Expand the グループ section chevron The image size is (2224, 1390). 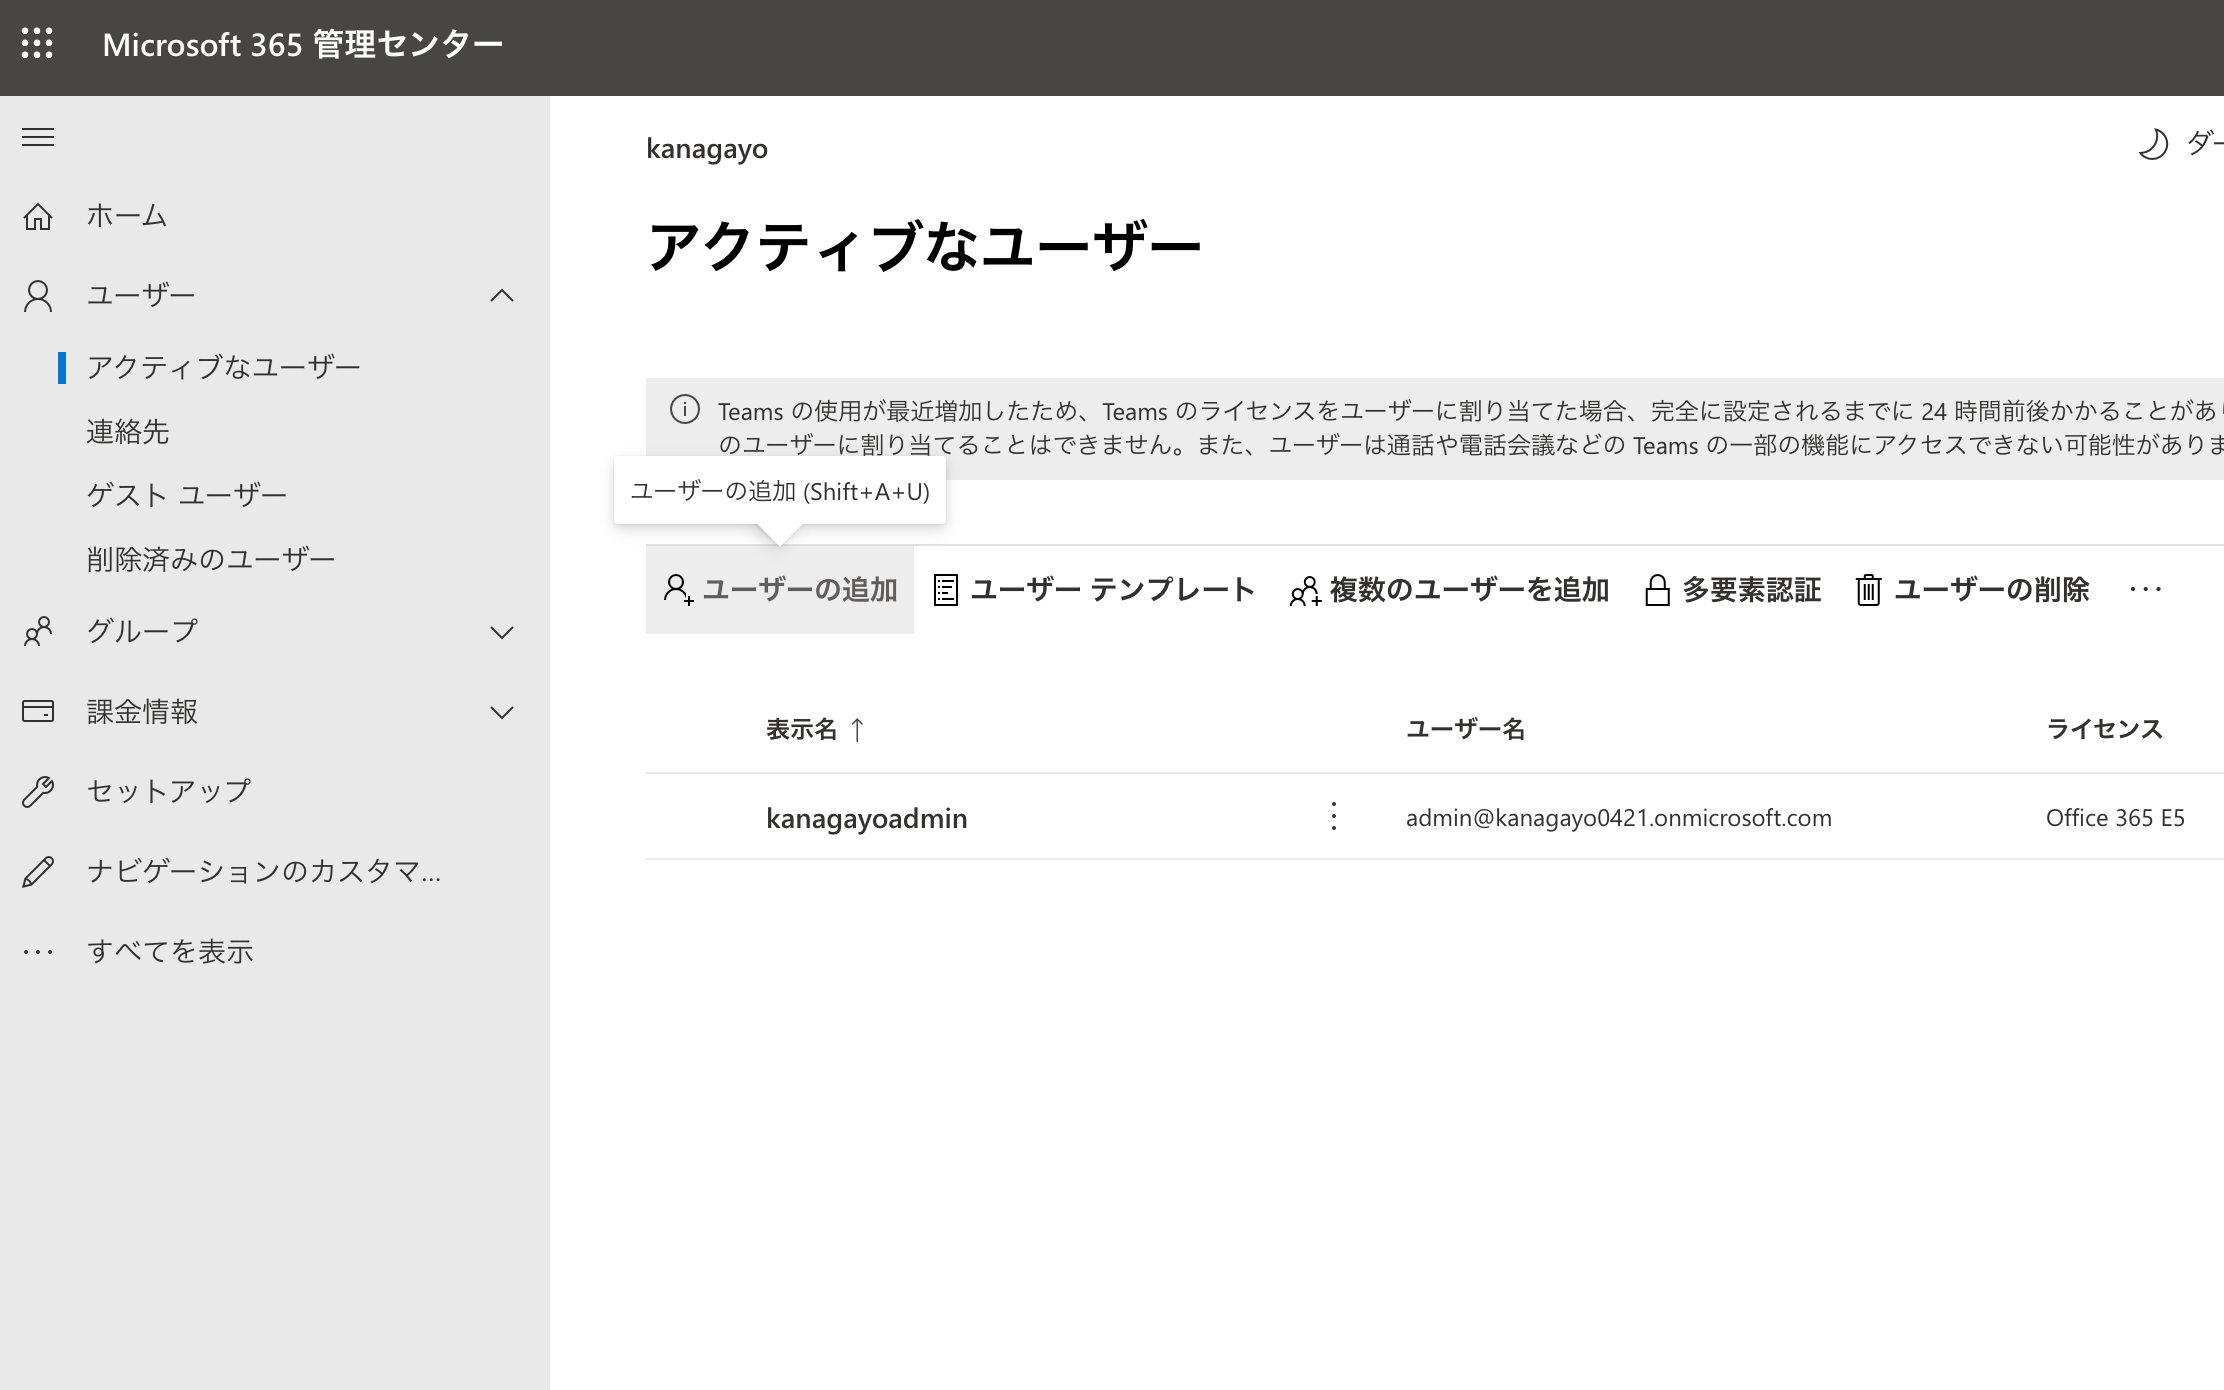click(502, 632)
